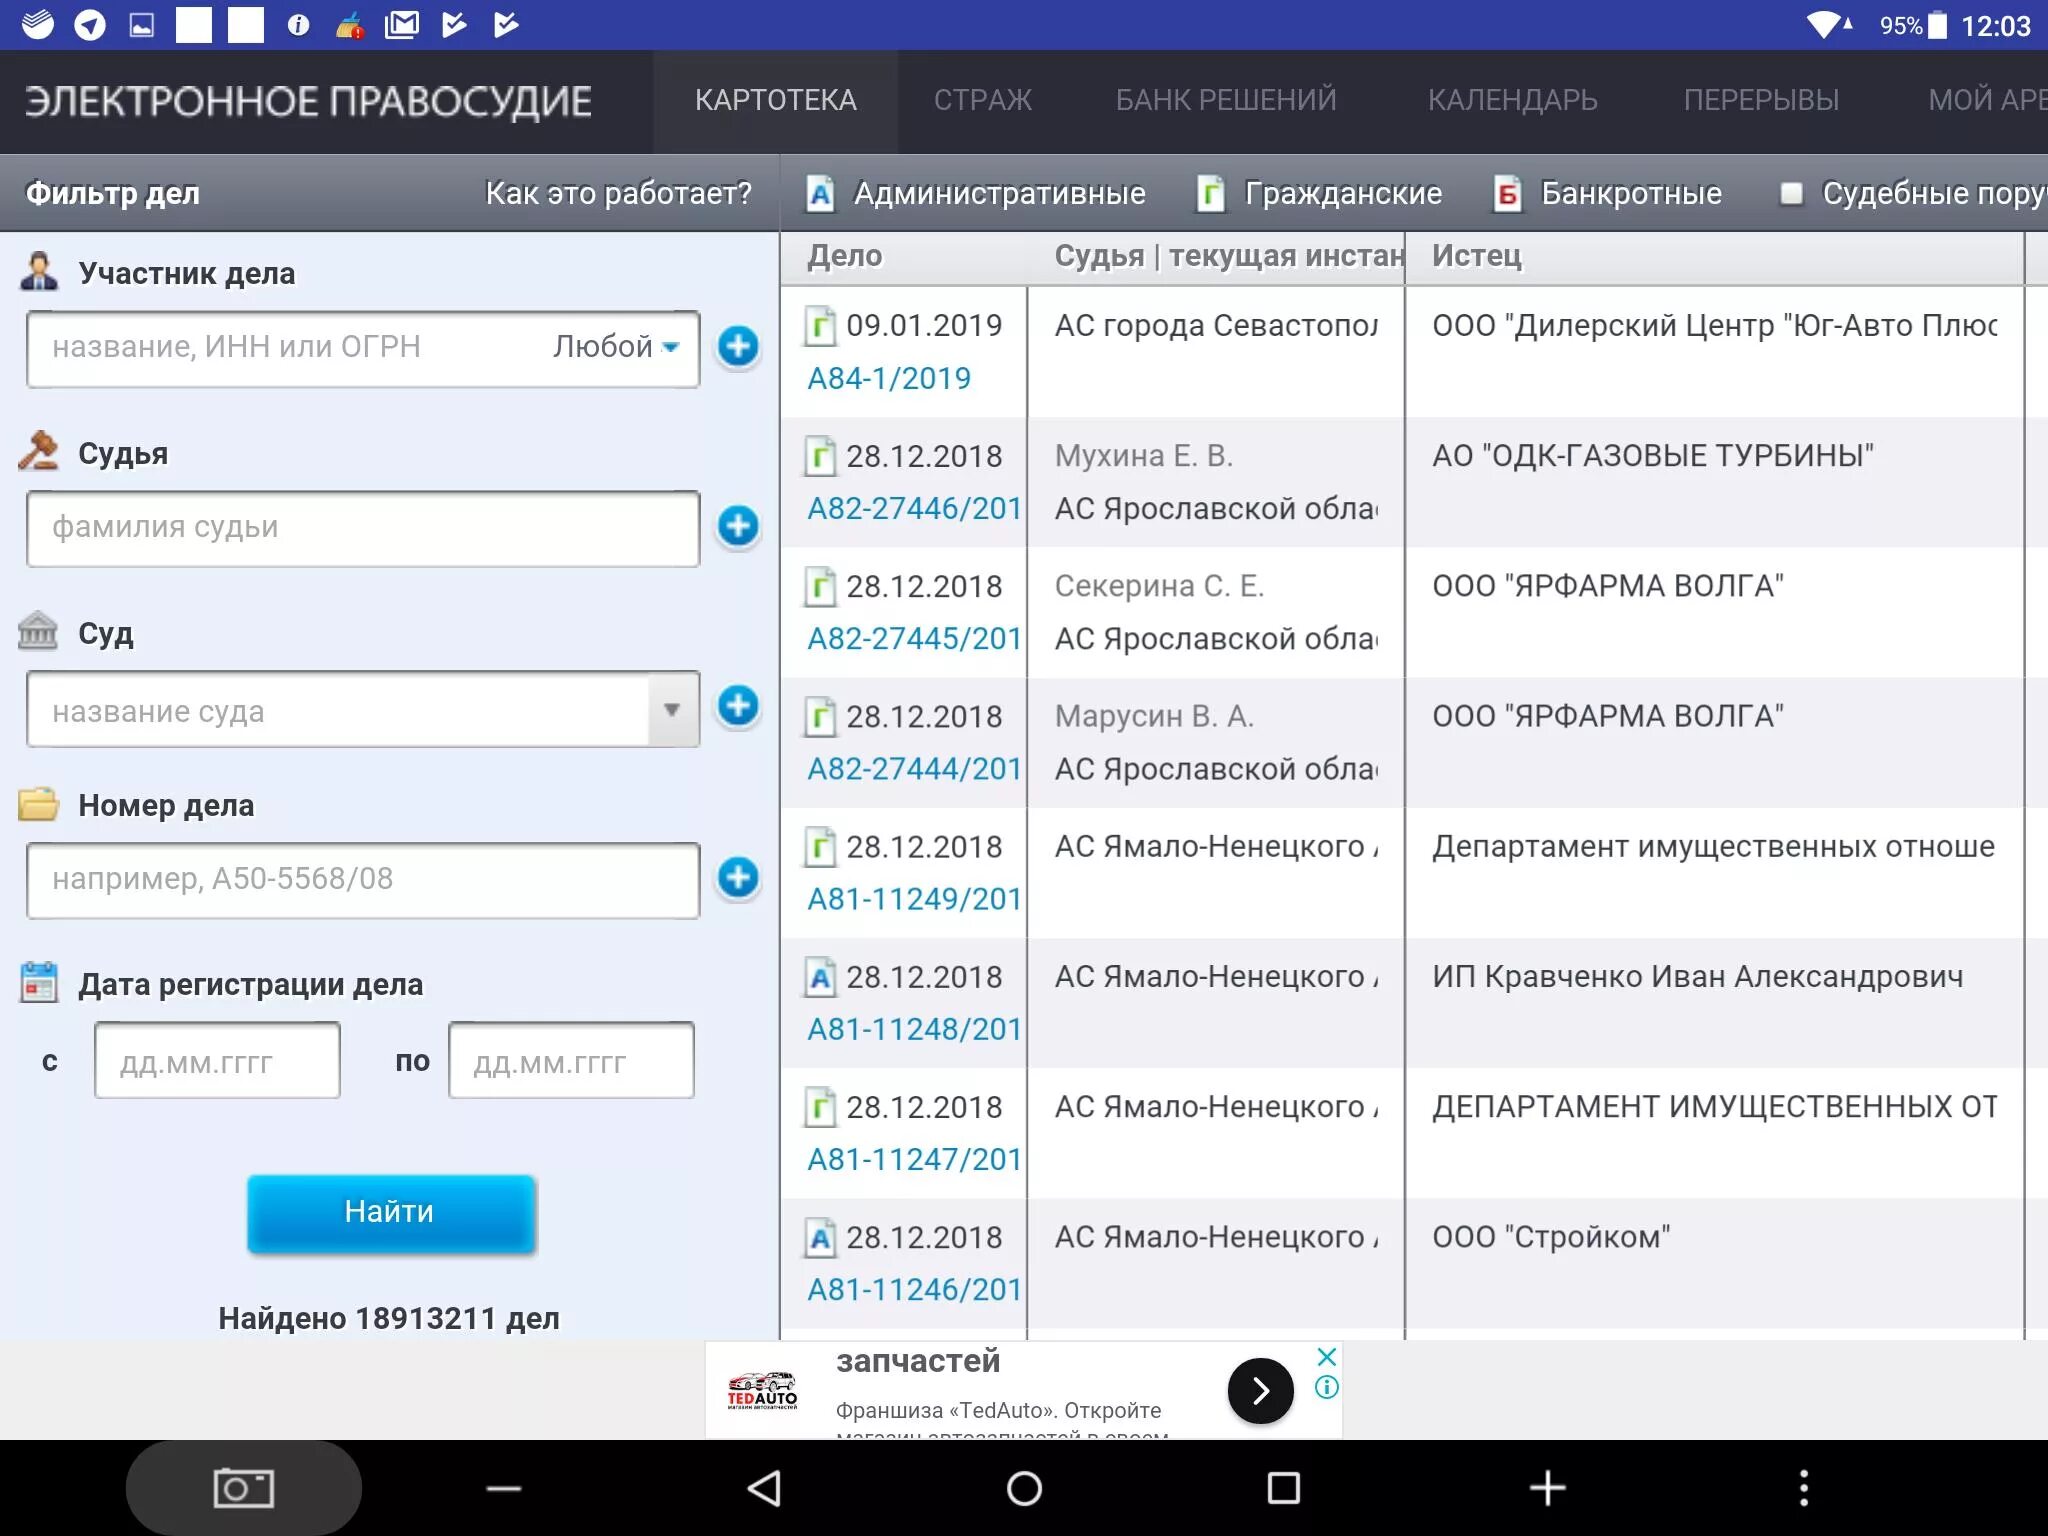Image resolution: width=2048 pixels, height=1536 pixels.
Task: Open the Календарь tab
Action: click(x=1512, y=100)
